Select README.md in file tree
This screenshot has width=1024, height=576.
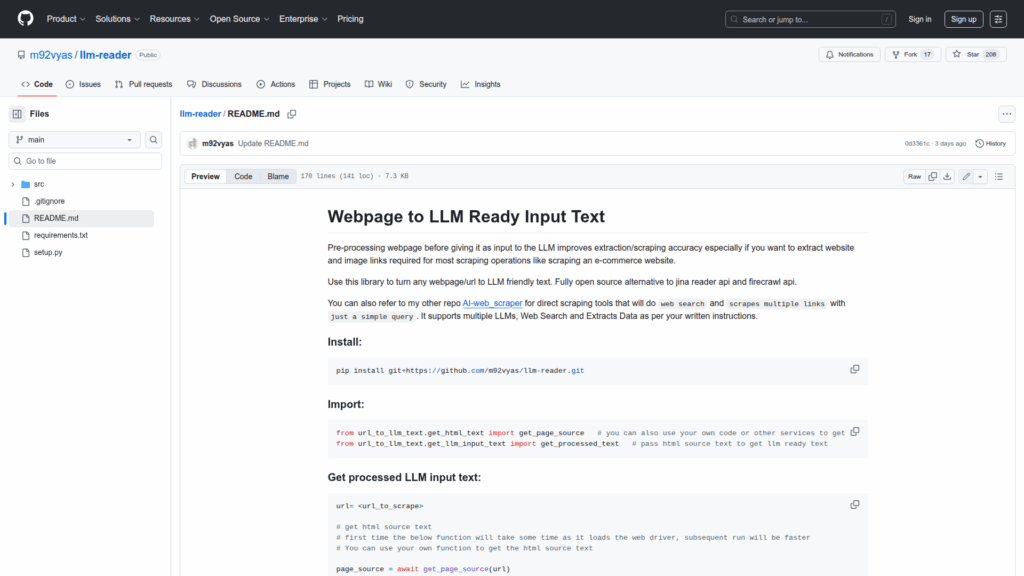pyautogui.click(x=82, y=218)
